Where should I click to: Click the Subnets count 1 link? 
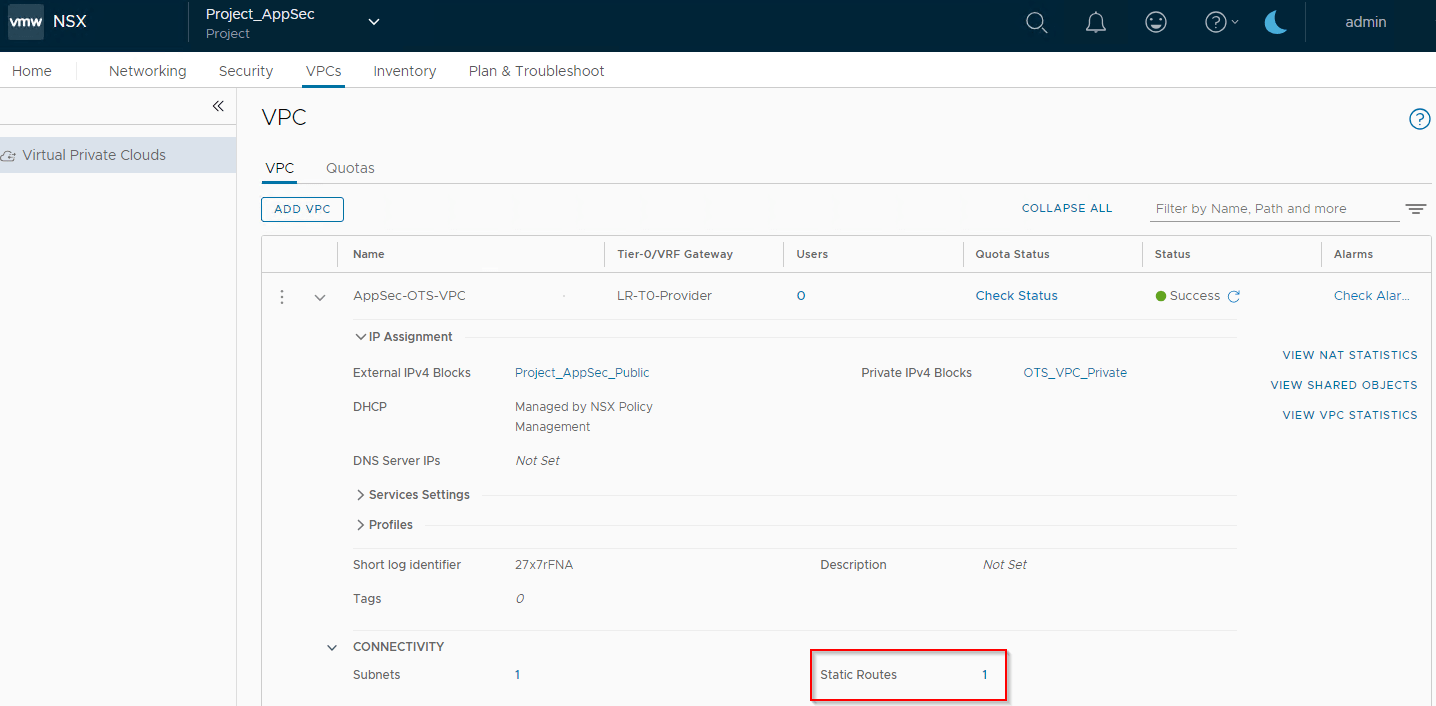pos(517,675)
